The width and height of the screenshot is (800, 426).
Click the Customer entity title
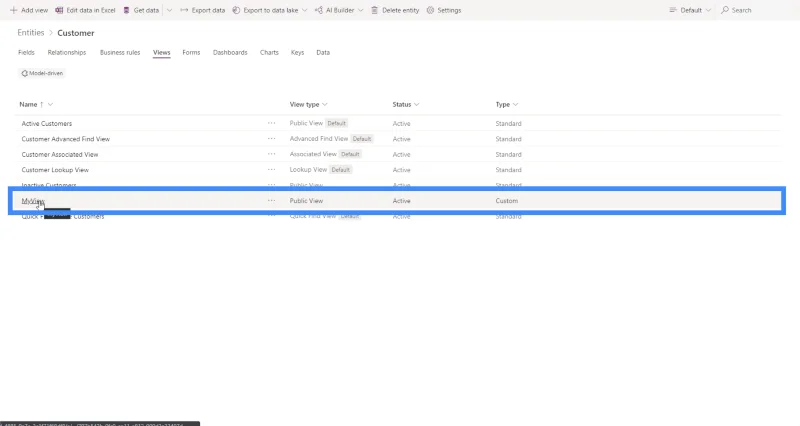[76, 33]
